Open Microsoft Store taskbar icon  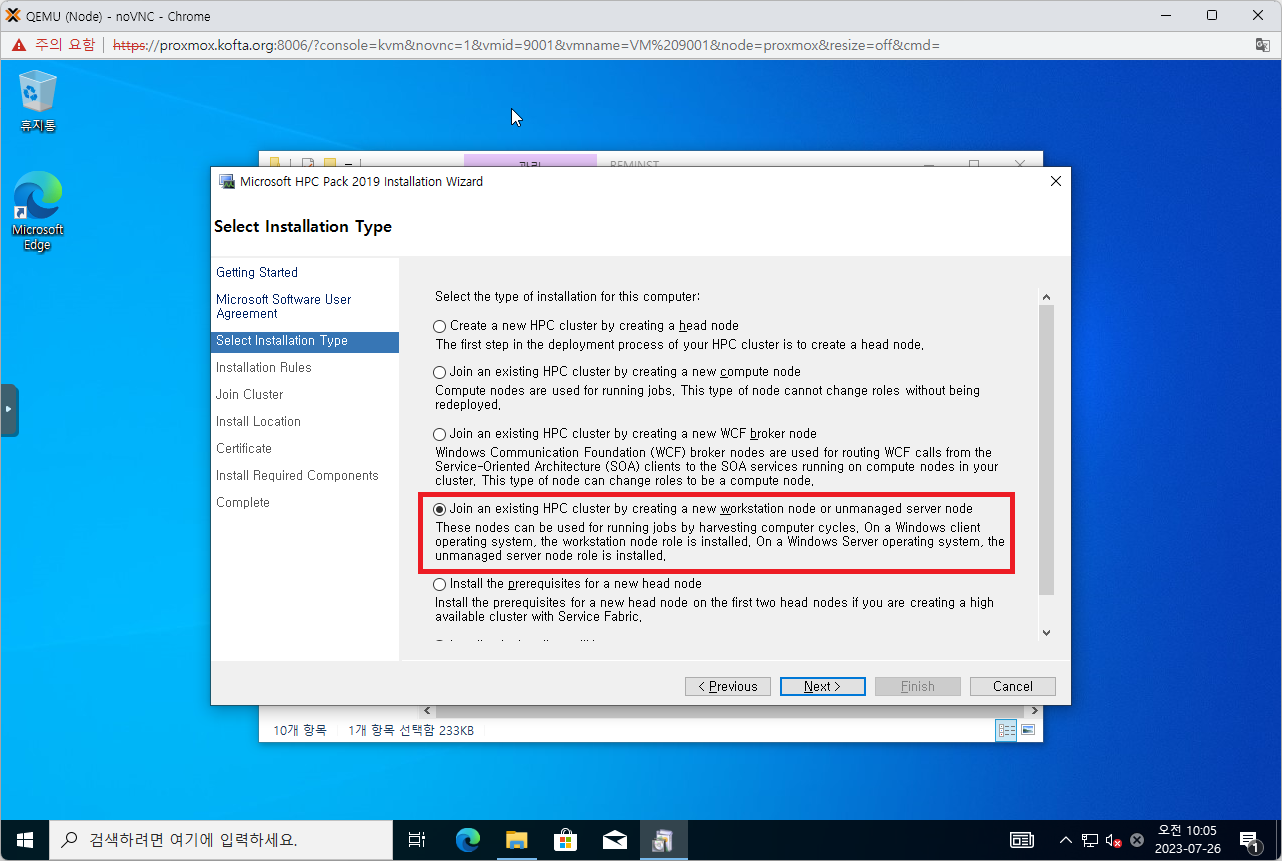tap(565, 840)
